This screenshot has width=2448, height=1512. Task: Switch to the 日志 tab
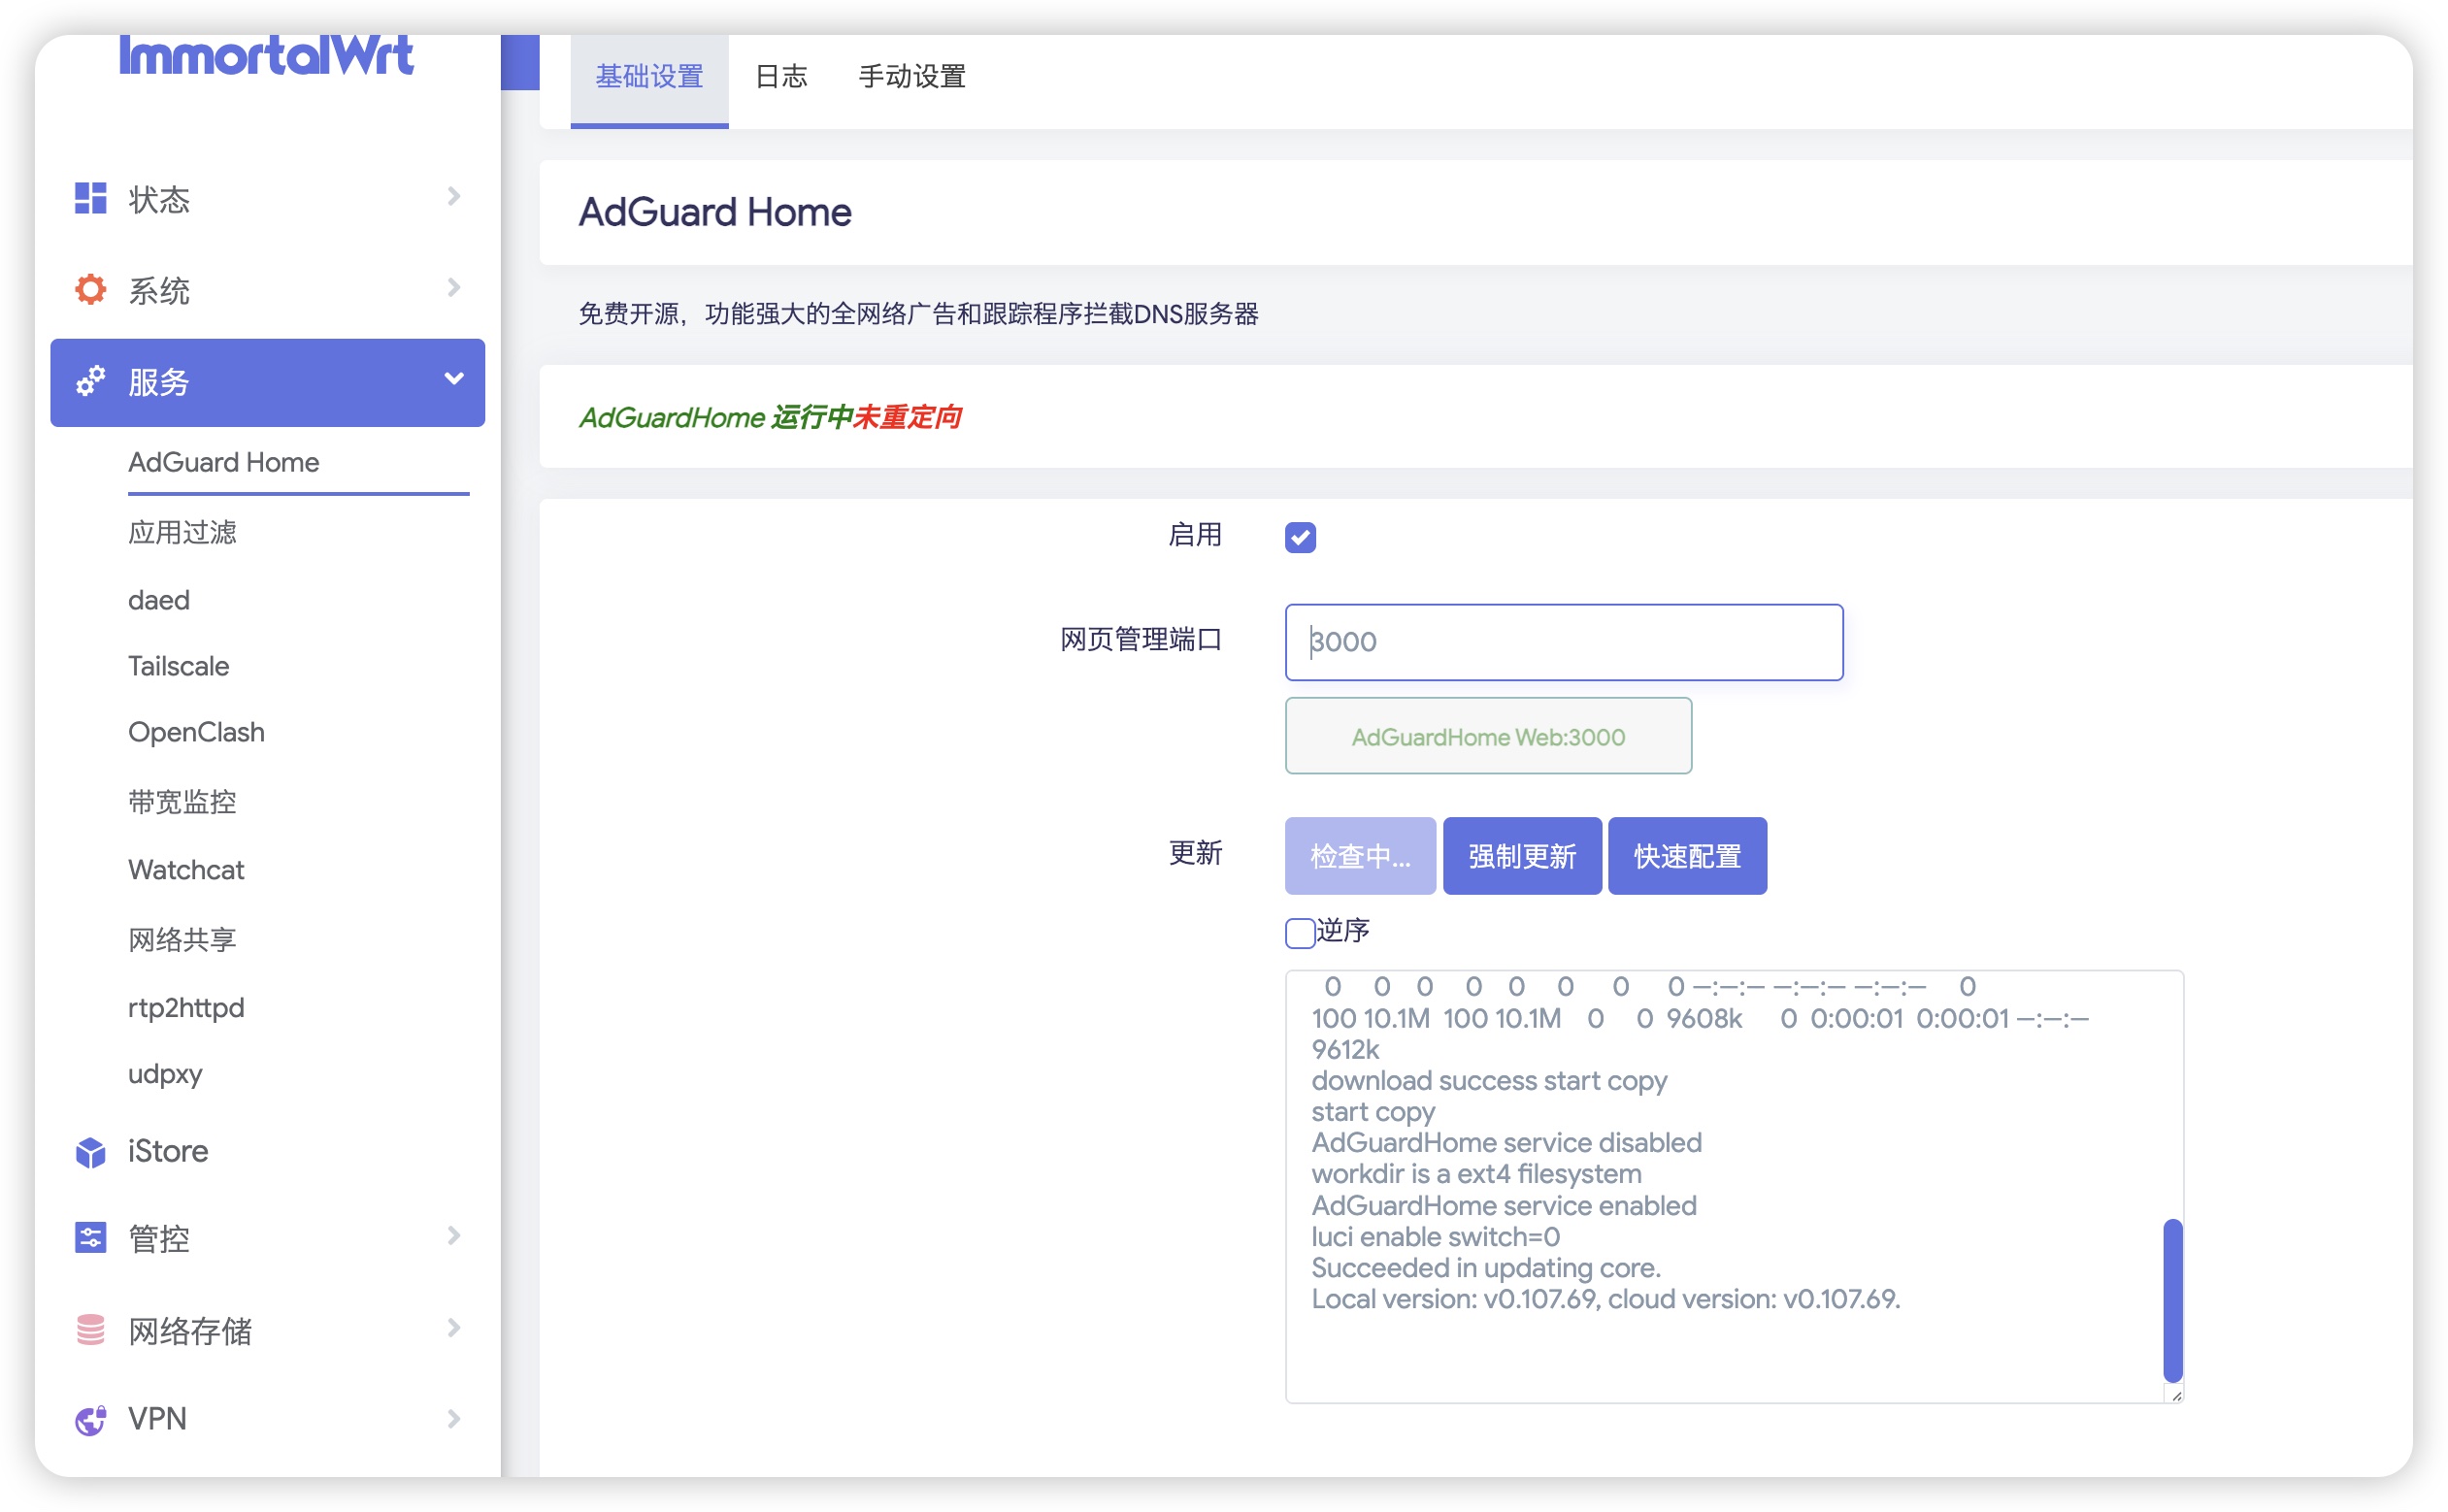pos(781,77)
